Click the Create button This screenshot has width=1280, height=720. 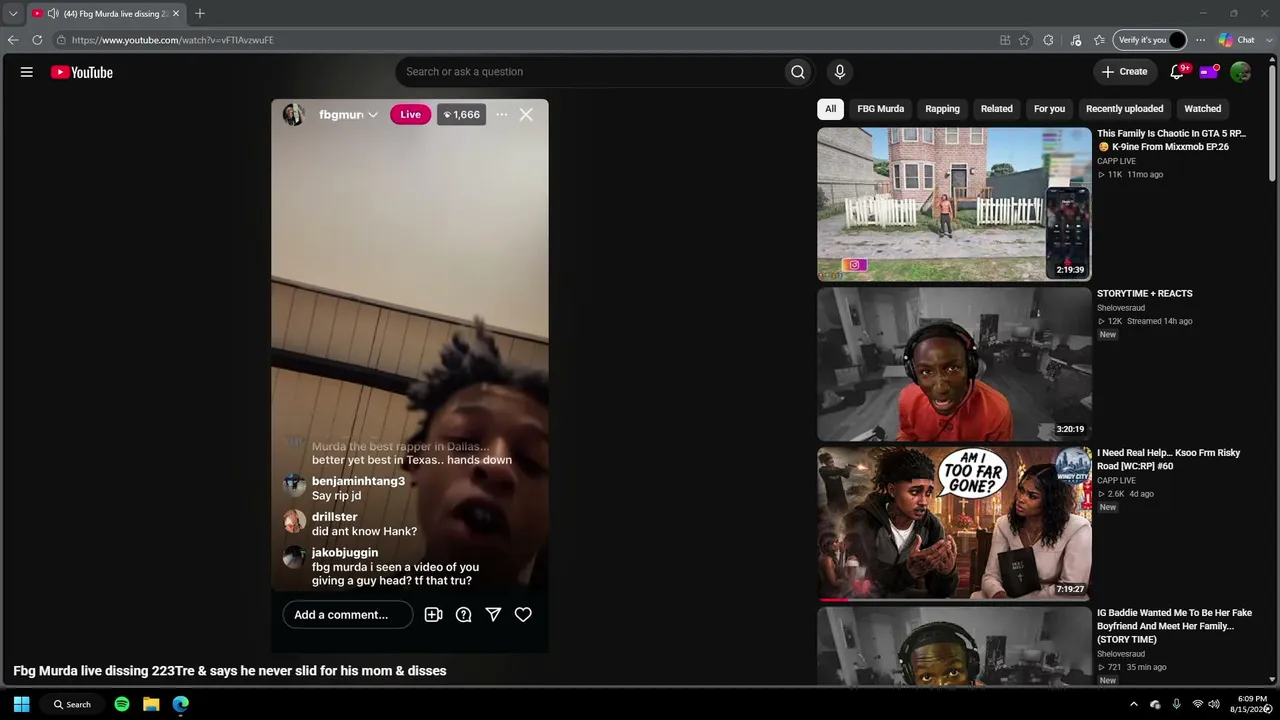pos(1124,72)
